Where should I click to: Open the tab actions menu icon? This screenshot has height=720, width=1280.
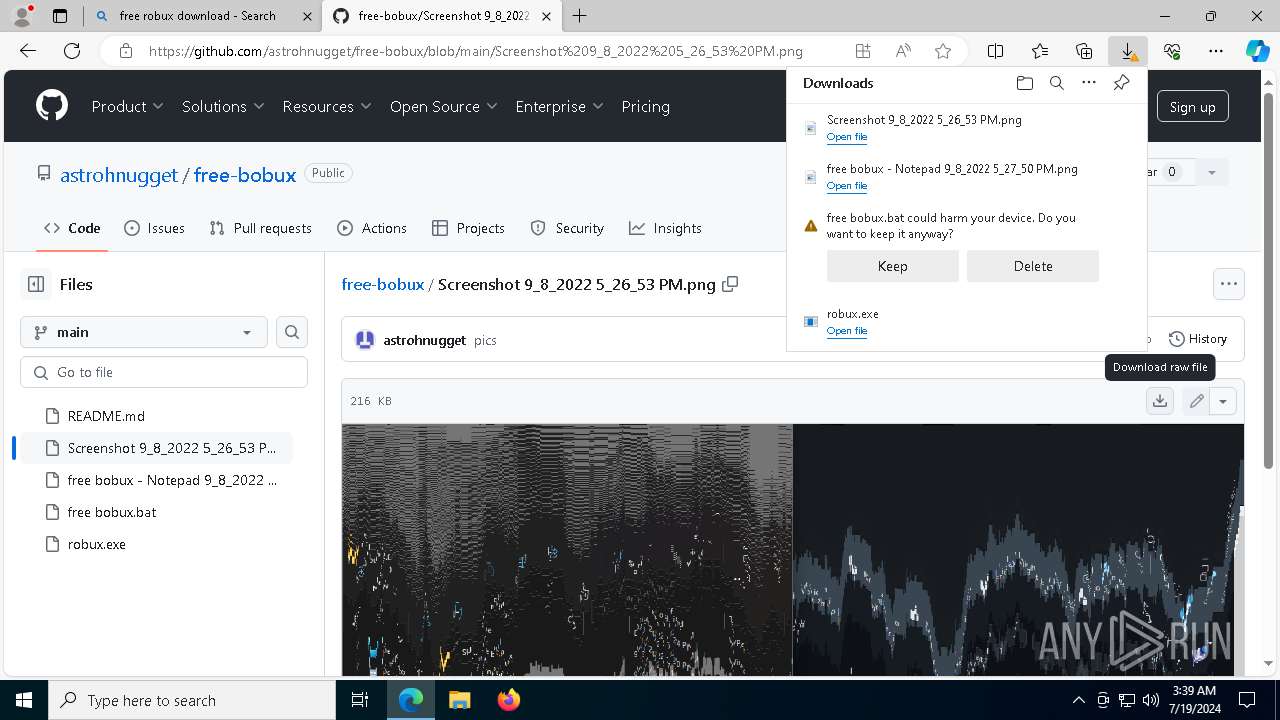pyautogui.click(x=60, y=16)
